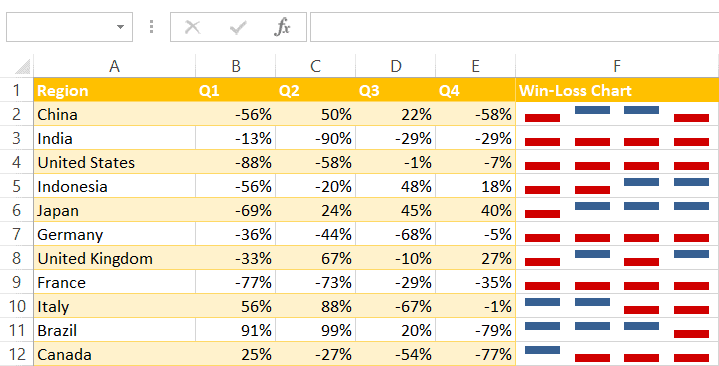Image resolution: width=719 pixels, height=366 pixels.
Task: Select column F header
Action: [x=617, y=66]
